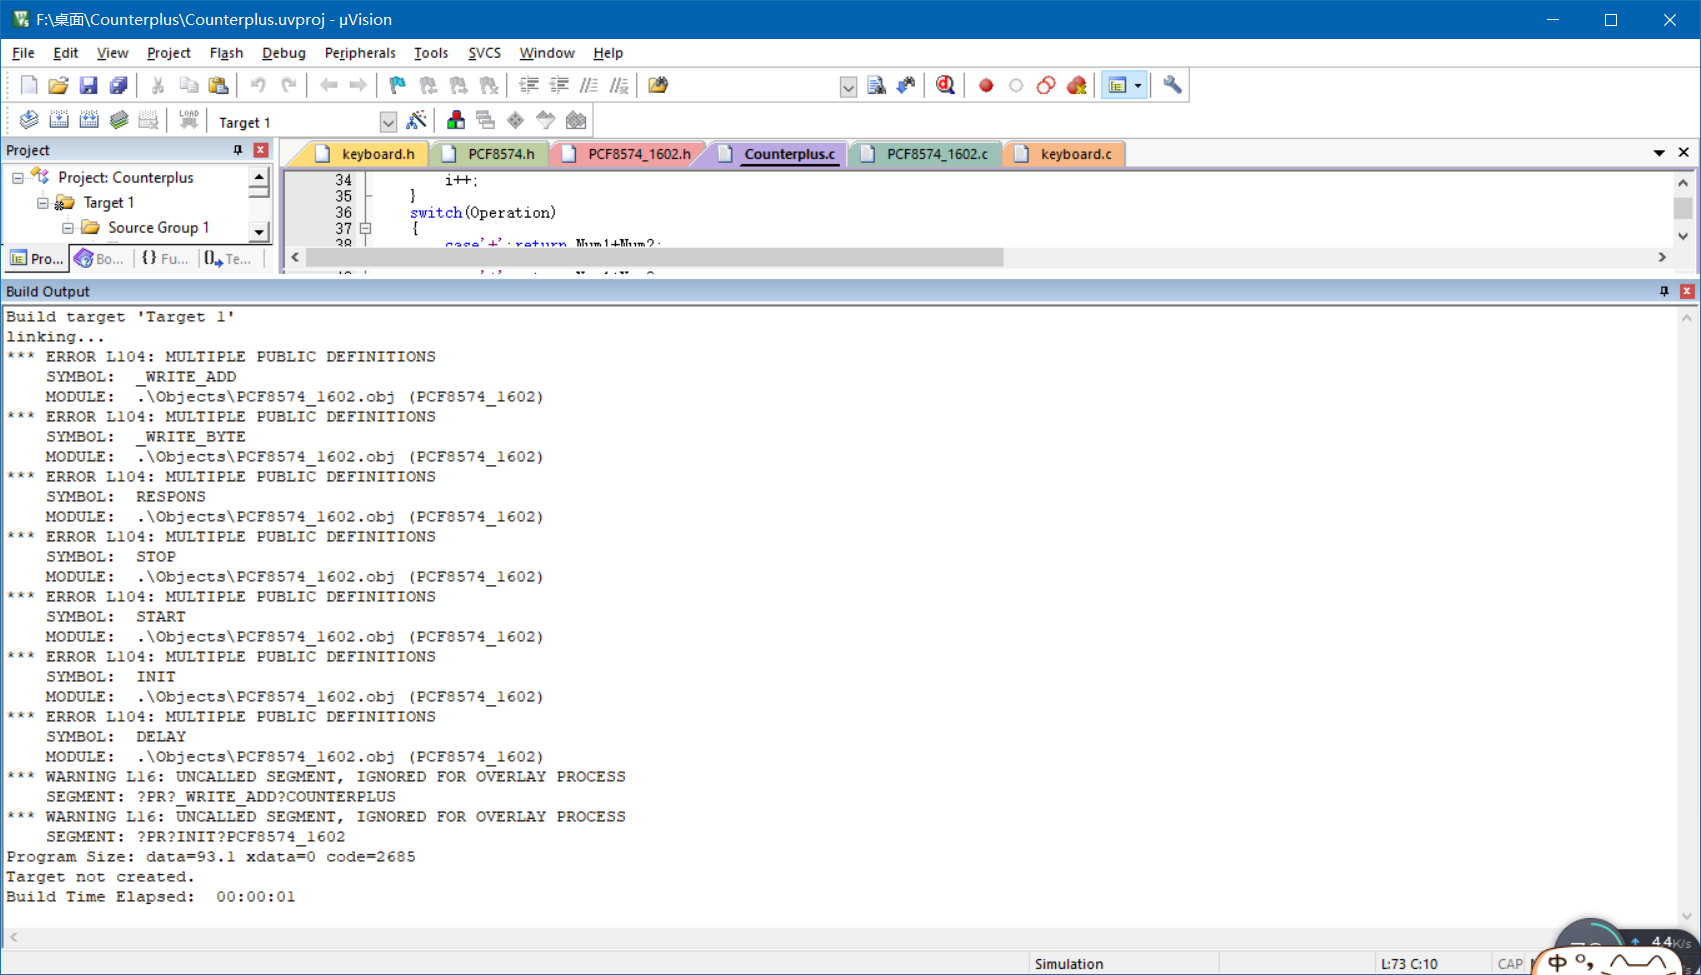Build target toolbar icon
Screen dimensions: 1701x975
(59, 121)
